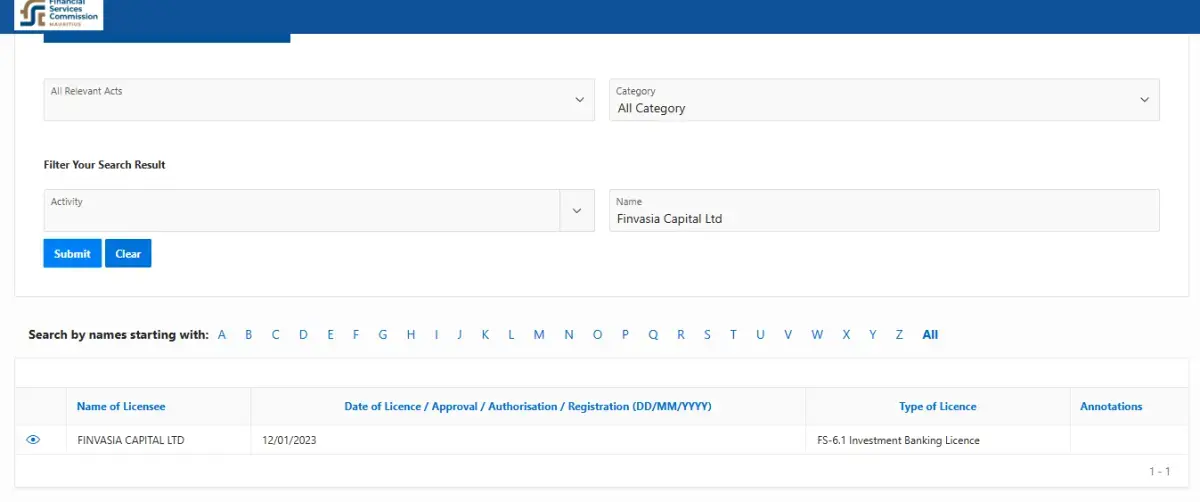The image size is (1200, 502).
Task: Submit the search form
Action: point(72,254)
